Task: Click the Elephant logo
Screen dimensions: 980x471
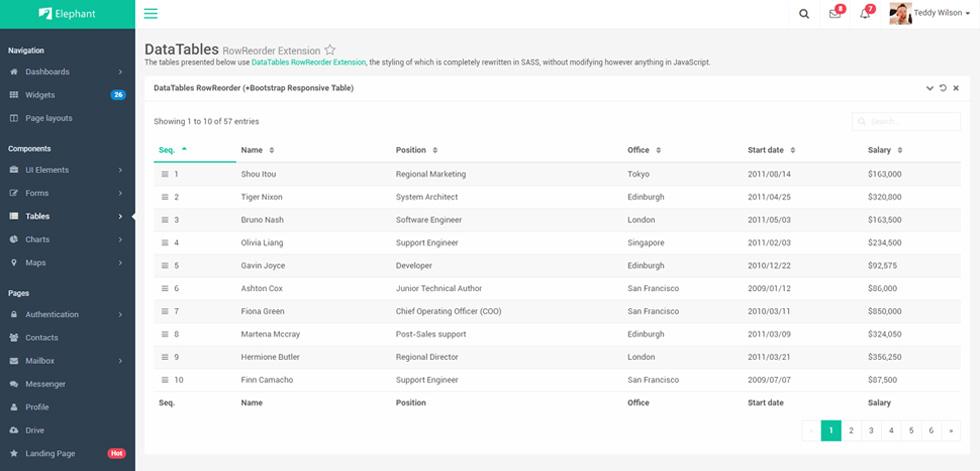Action: [67, 14]
